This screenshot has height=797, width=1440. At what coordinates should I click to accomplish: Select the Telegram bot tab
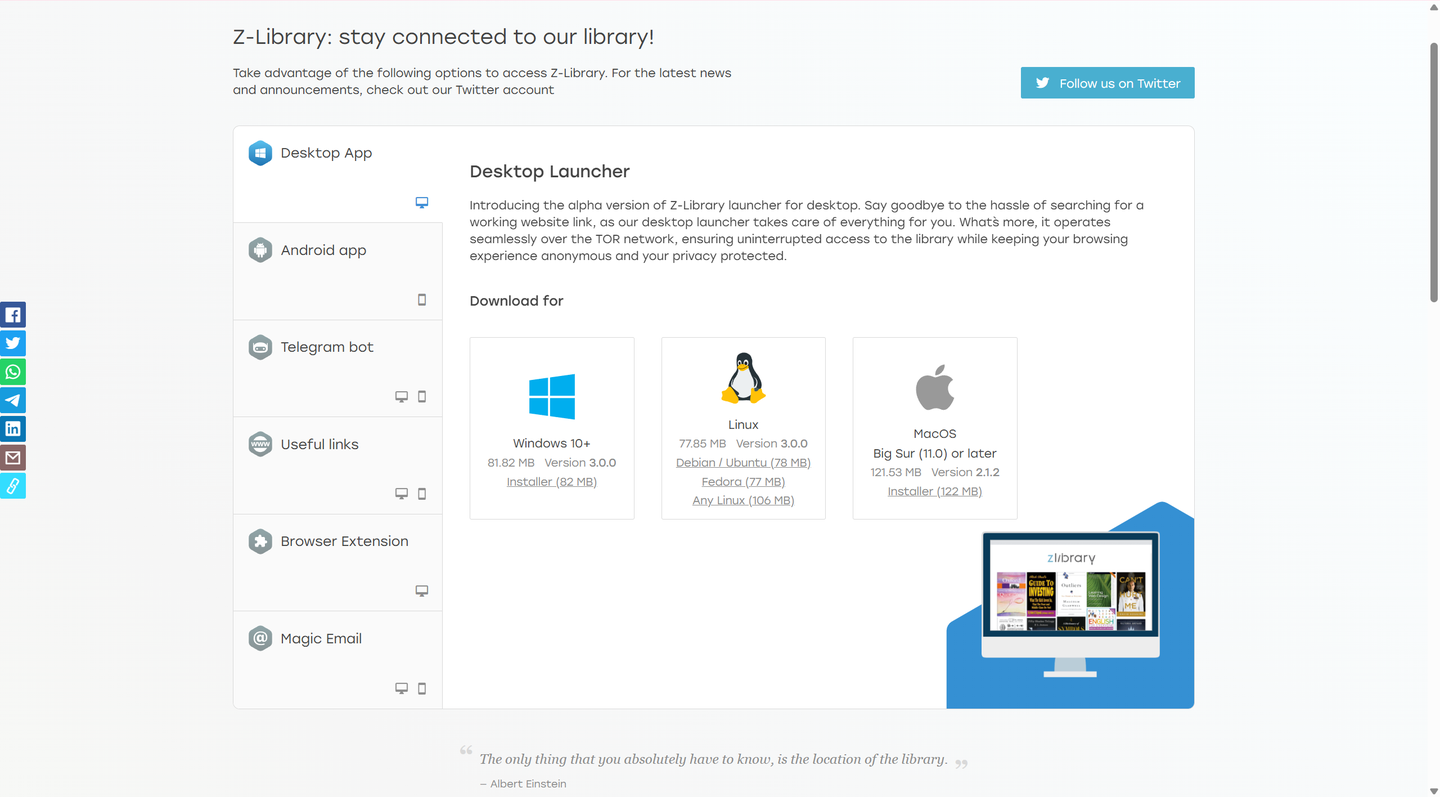[x=338, y=368]
